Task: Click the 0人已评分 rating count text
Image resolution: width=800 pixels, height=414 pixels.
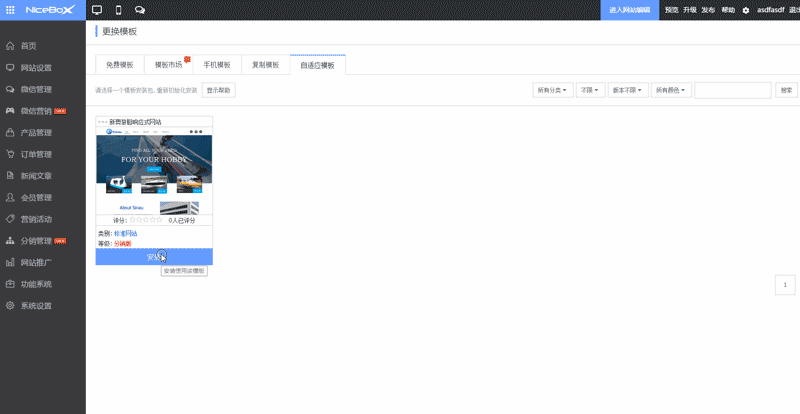Action: [x=182, y=221]
